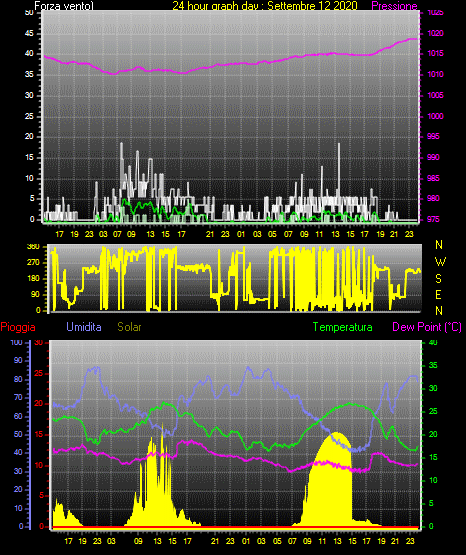
Task: Click the blue "Umidita" legend label
Action: tap(84, 327)
